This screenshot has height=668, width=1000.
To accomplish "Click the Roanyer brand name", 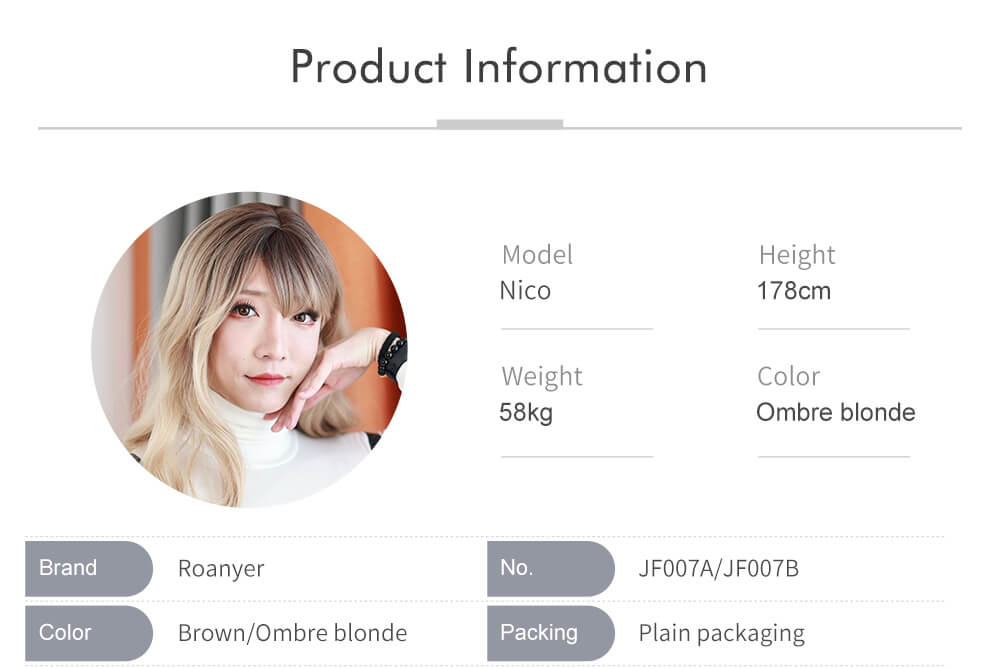I will coord(221,568).
